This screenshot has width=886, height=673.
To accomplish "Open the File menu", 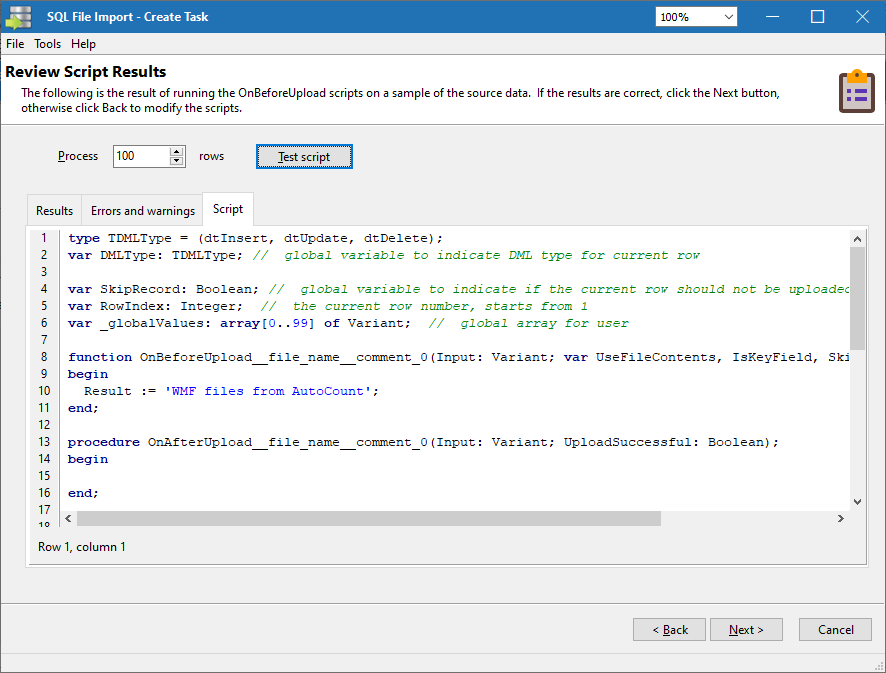I will (x=15, y=44).
